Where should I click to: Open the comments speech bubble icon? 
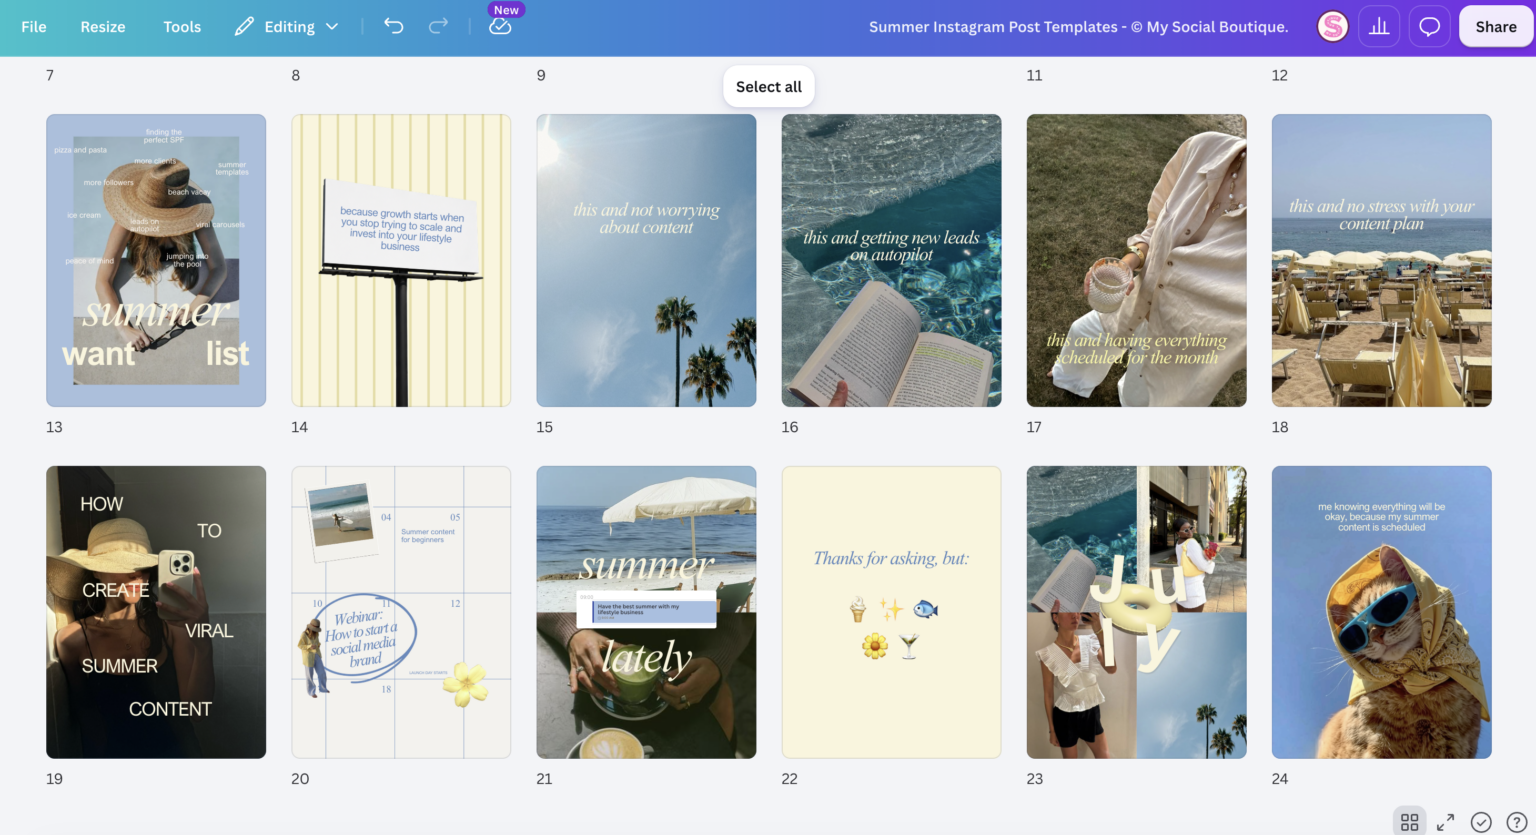[1430, 27]
